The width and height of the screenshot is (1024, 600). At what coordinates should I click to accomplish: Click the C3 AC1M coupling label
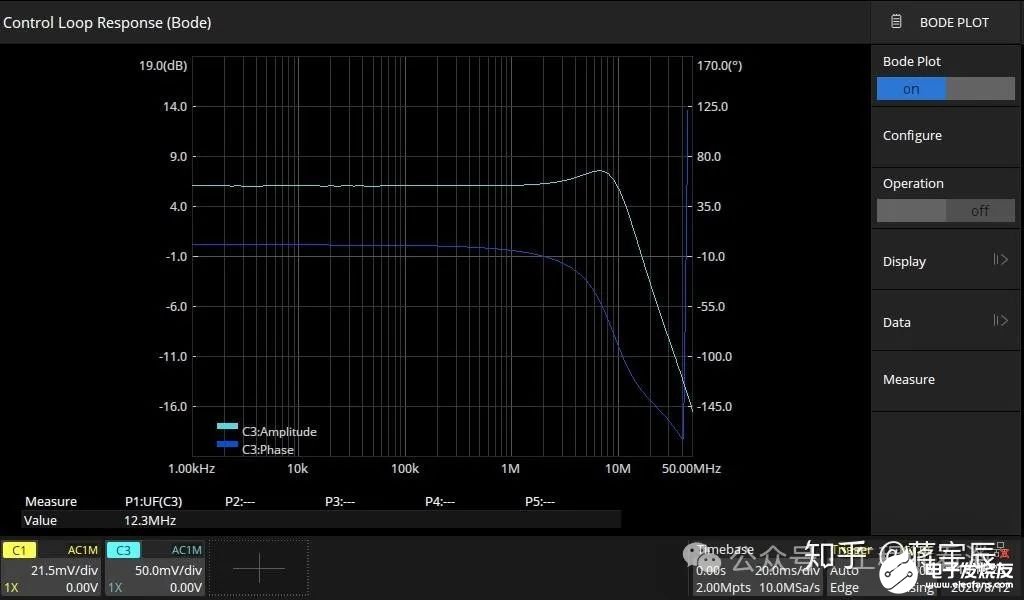tap(187, 550)
